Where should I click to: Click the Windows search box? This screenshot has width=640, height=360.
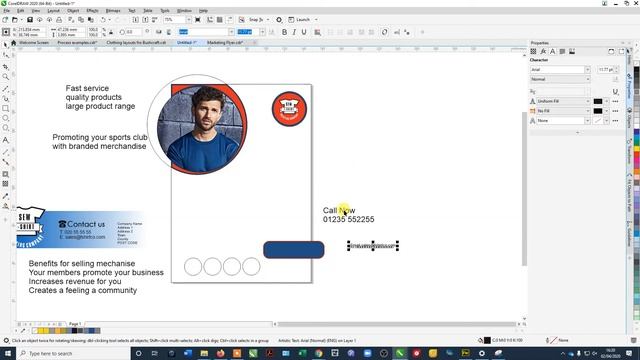pos(73,353)
